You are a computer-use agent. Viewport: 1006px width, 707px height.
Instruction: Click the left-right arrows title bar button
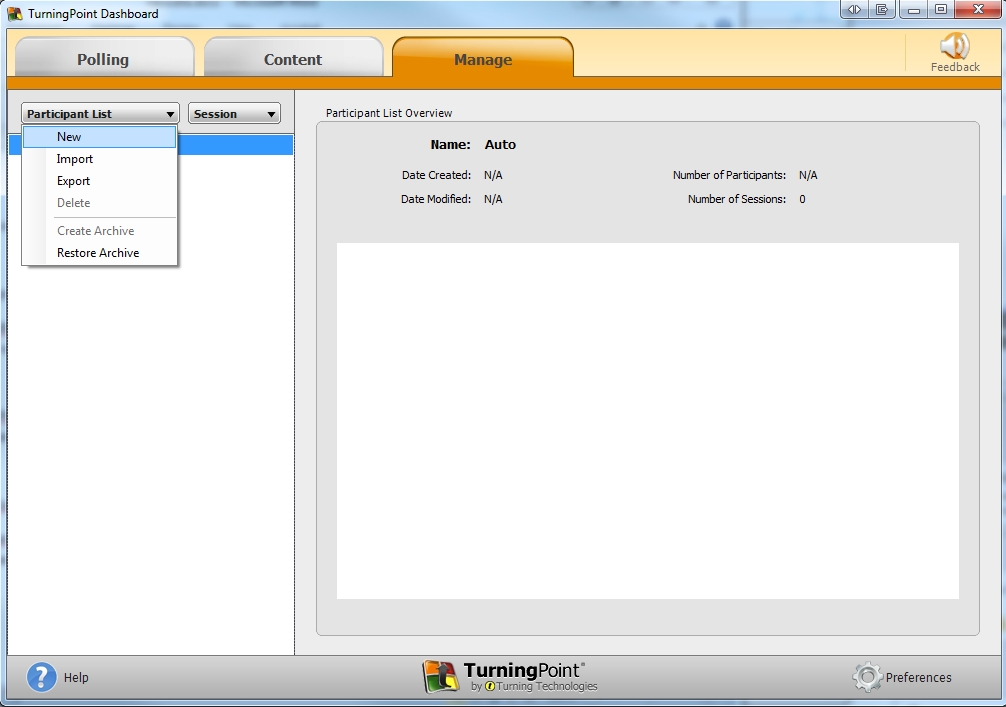(x=854, y=10)
